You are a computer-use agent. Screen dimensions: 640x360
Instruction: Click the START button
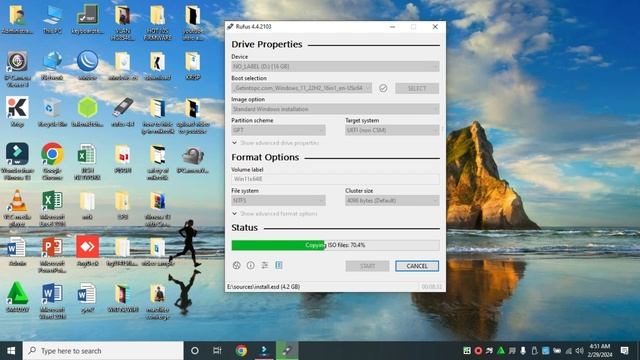(x=367, y=266)
